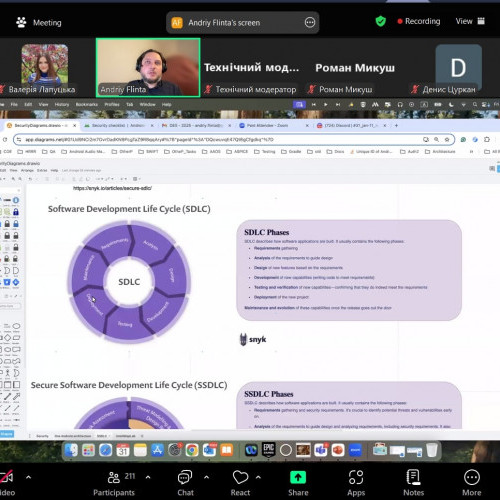Image resolution: width=500 pixels, height=500 pixels.
Task: Select Andriy Flinta's video thumbnail
Action: [x=148, y=67]
